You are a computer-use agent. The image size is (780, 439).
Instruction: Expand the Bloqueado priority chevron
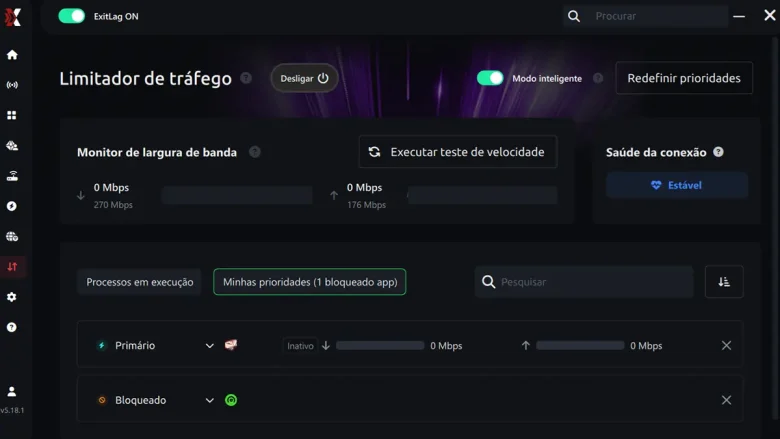tap(210, 400)
